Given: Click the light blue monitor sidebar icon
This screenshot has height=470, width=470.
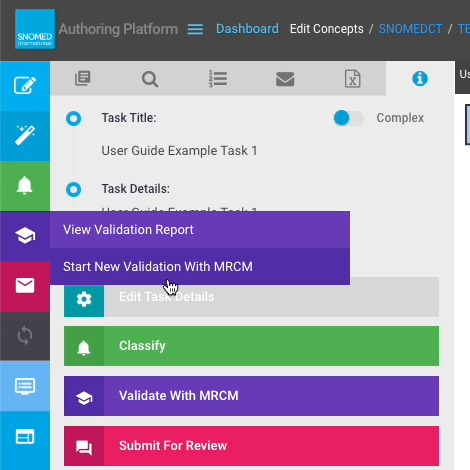Looking at the screenshot, I should (25, 386).
